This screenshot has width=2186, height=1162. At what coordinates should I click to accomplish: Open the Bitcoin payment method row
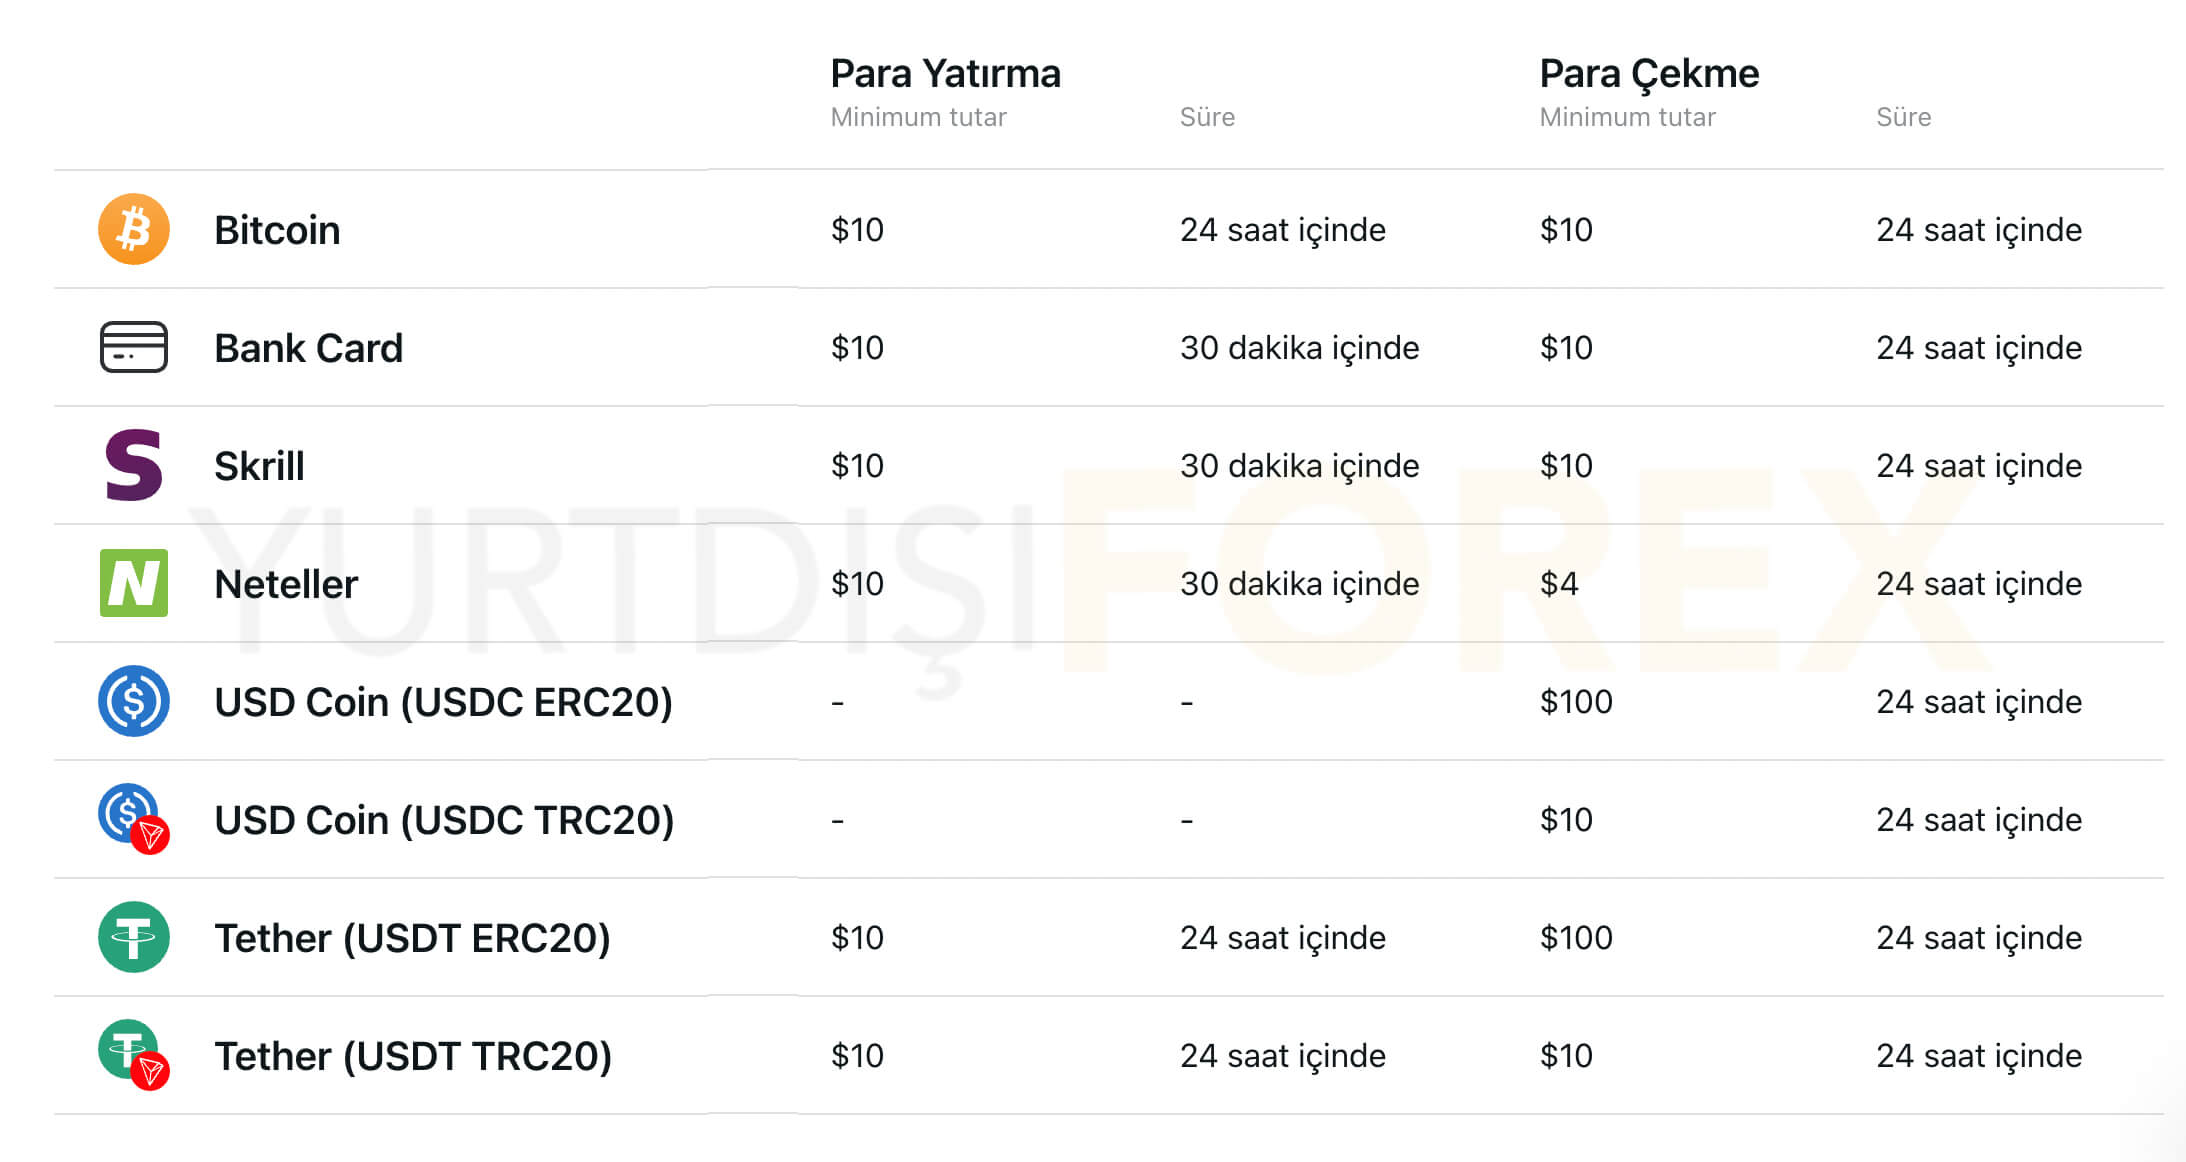point(1109,229)
